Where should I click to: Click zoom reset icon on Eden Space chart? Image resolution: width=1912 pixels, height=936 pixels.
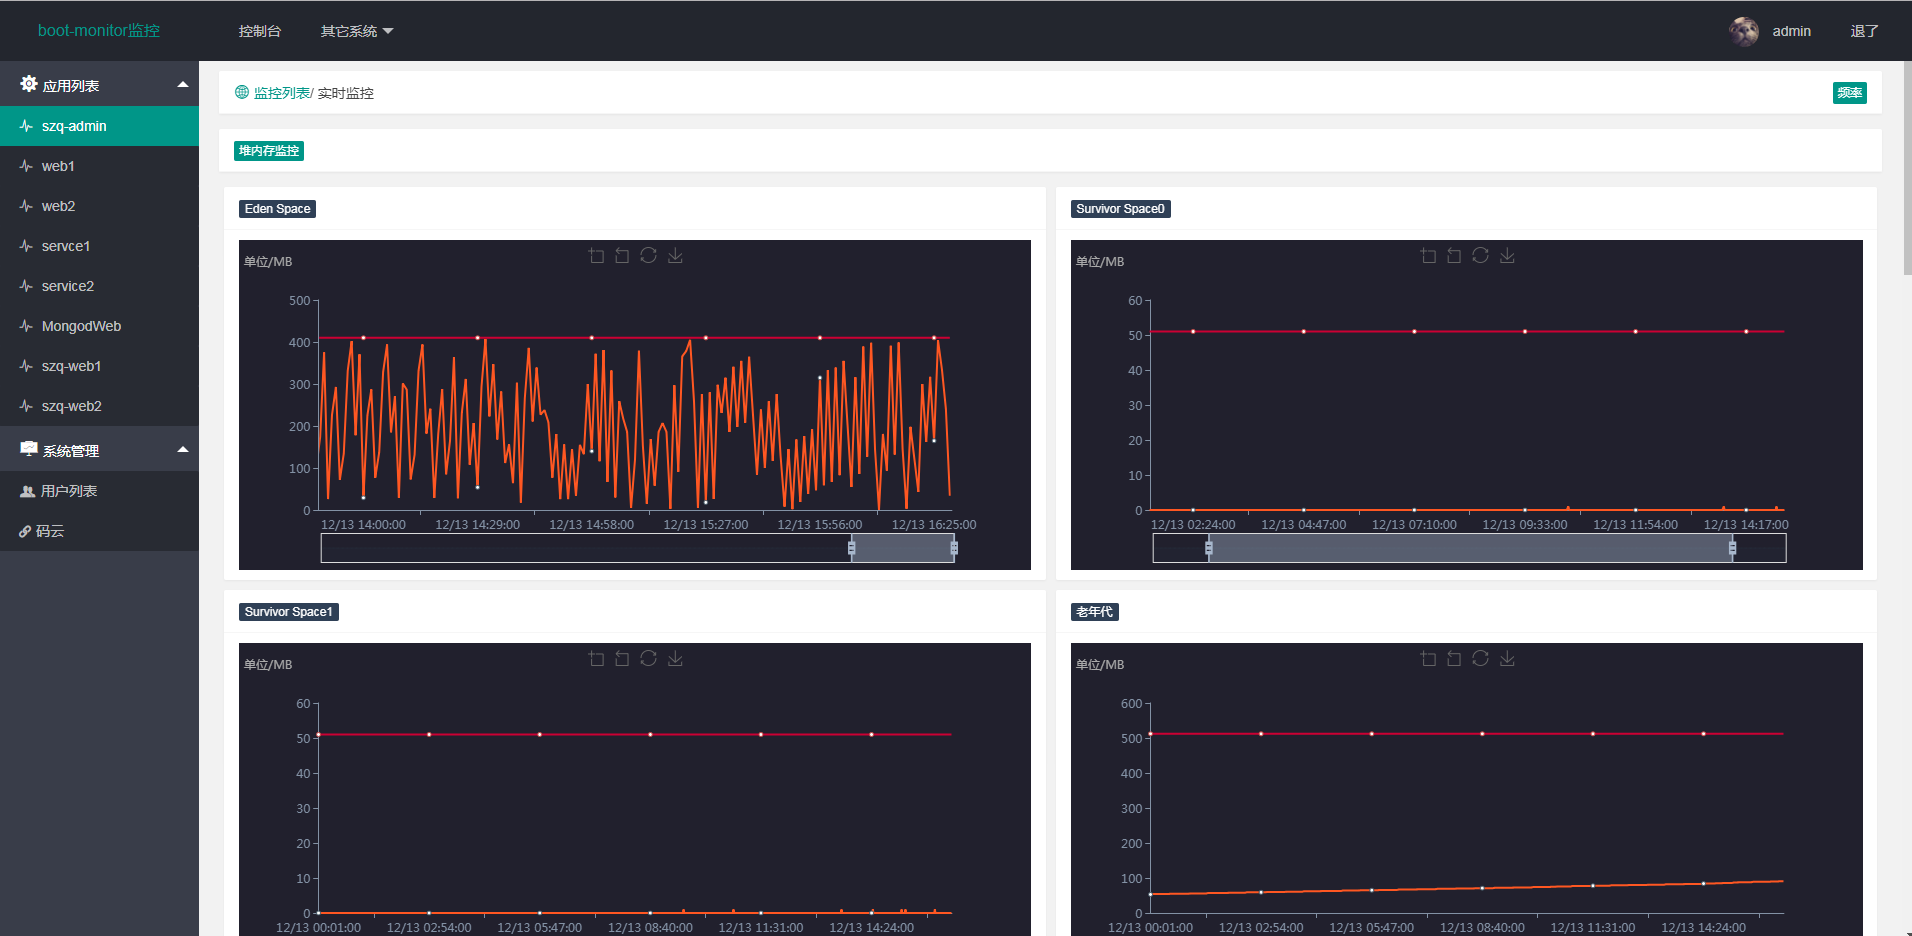tap(622, 256)
